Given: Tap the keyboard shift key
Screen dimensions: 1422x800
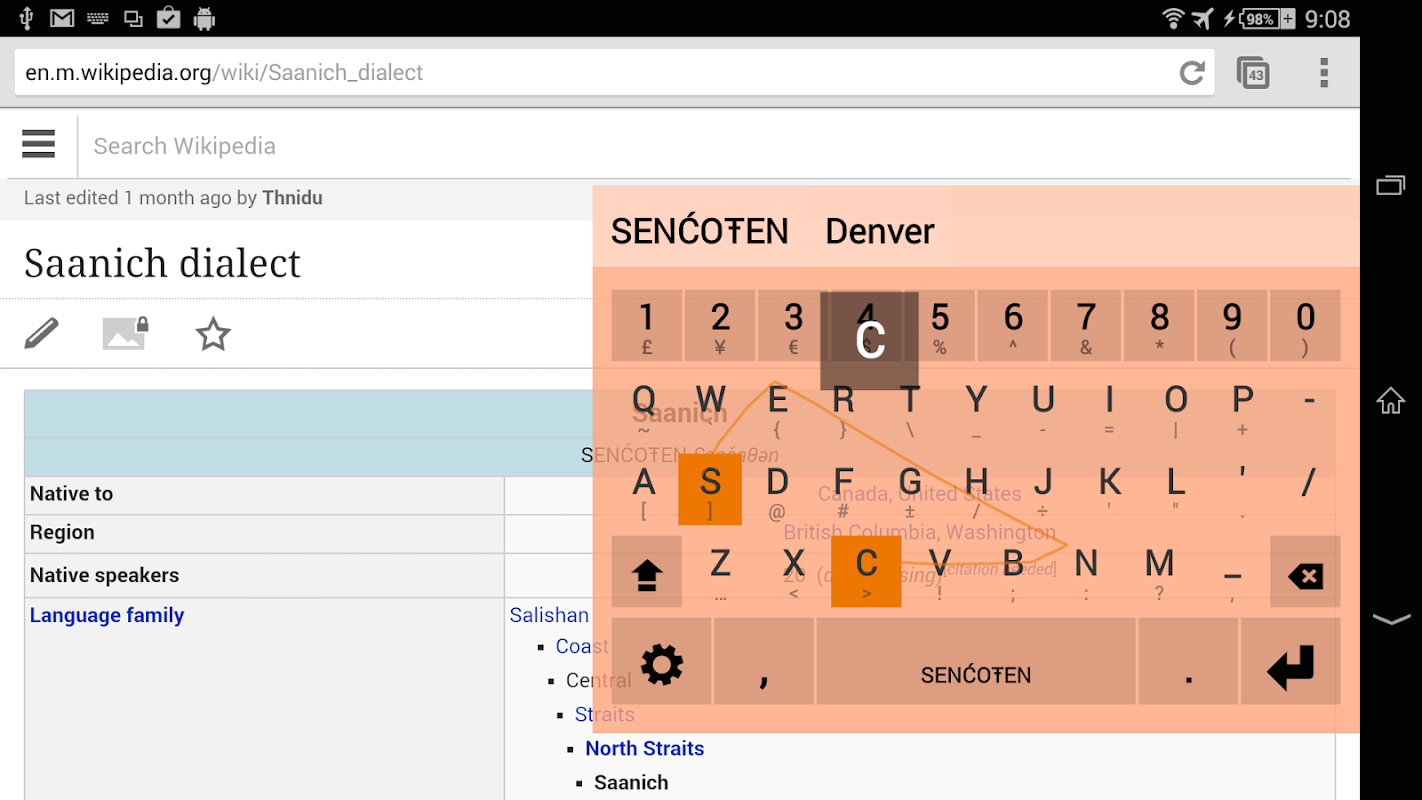Looking at the screenshot, I should (646, 572).
